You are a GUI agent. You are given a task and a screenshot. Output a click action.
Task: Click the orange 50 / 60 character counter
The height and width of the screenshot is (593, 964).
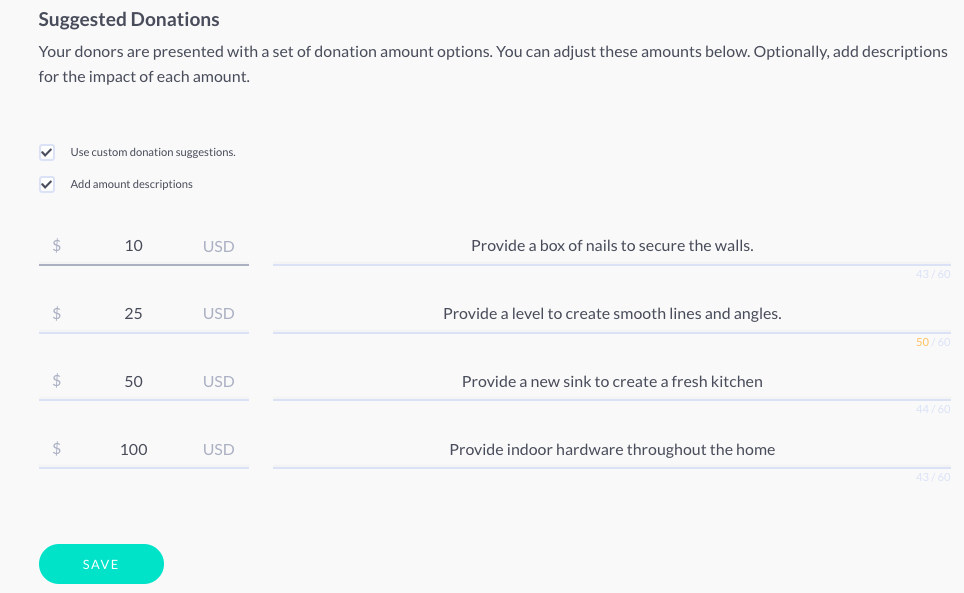[933, 342]
